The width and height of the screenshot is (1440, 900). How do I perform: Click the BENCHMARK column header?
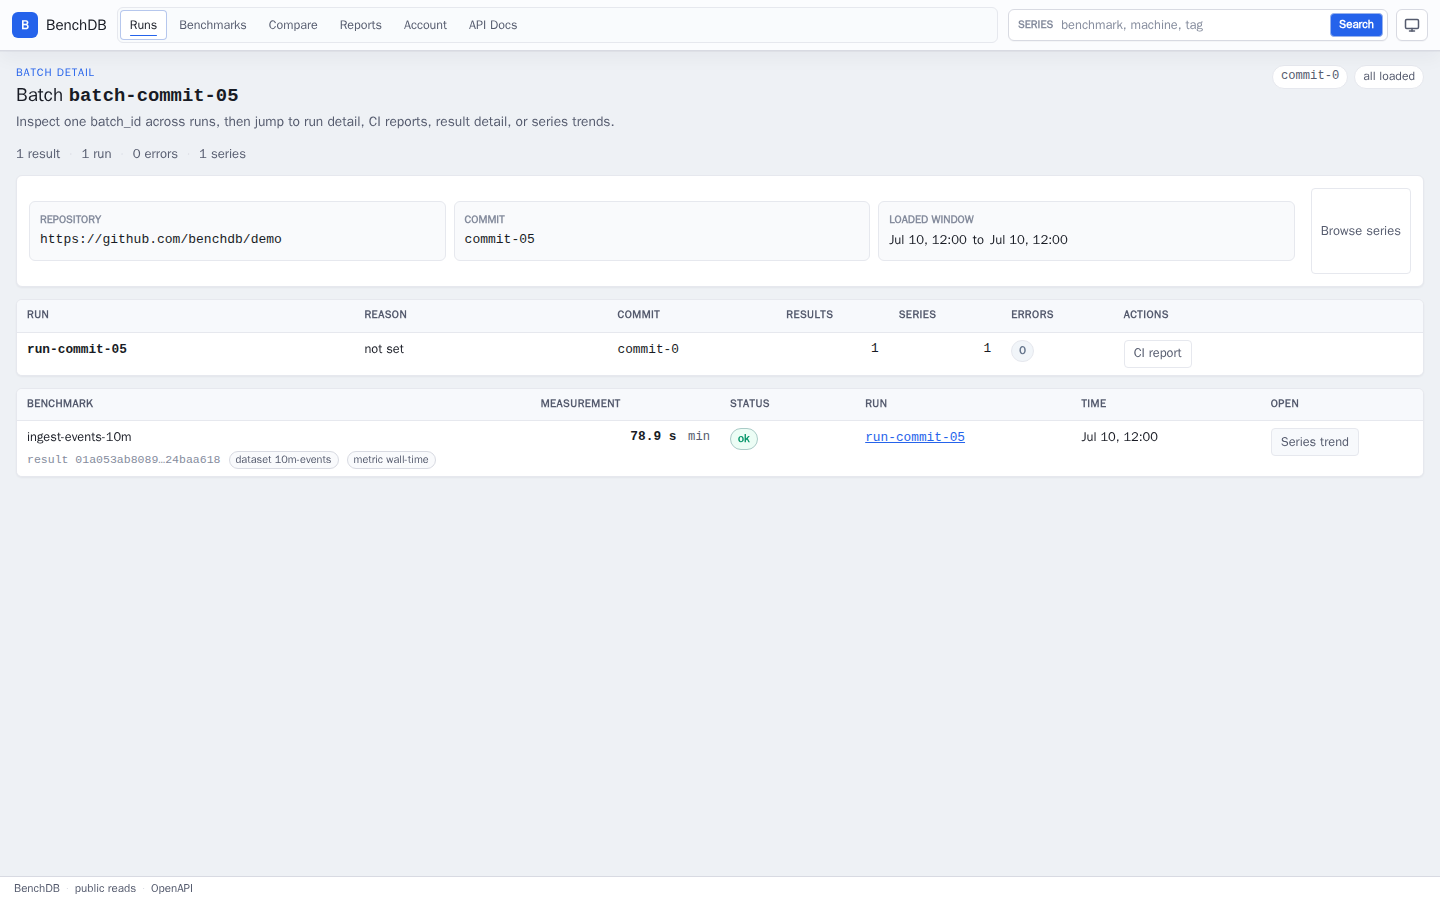click(x=60, y=404)
